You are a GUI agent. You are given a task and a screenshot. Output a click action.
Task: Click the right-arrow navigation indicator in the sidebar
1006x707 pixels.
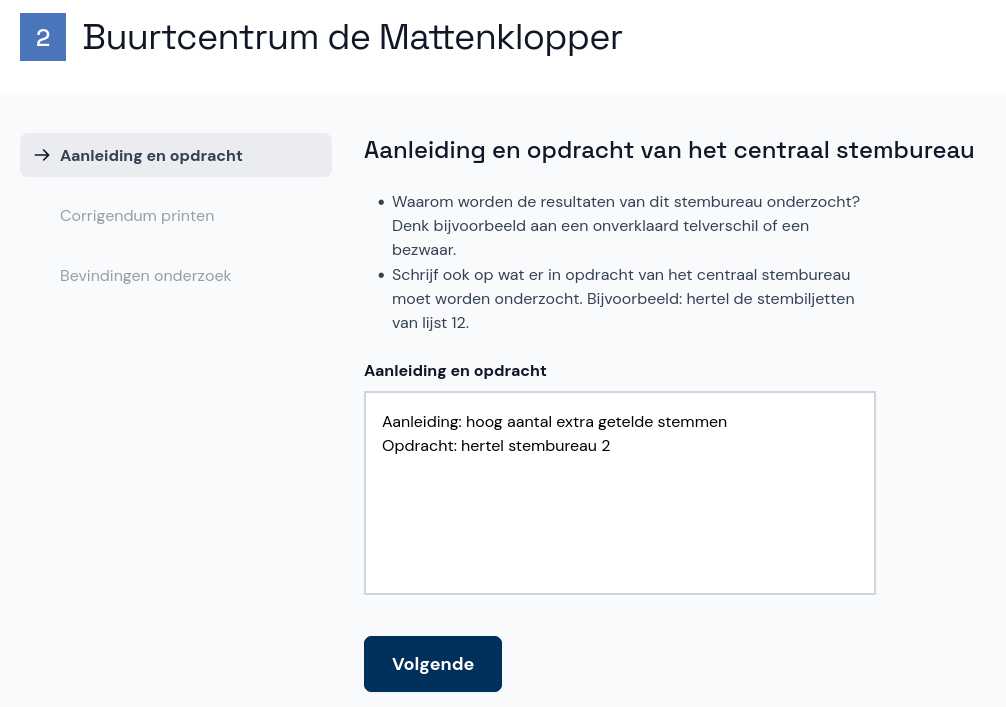(x=42, y=155)
